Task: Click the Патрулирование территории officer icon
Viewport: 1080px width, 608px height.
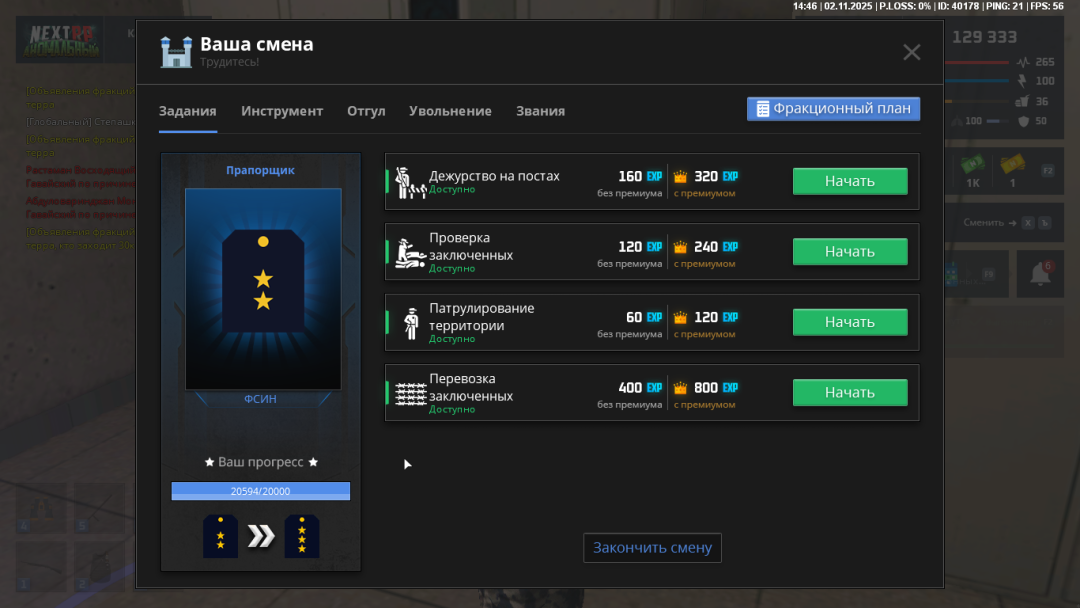Action: (410, 323)
